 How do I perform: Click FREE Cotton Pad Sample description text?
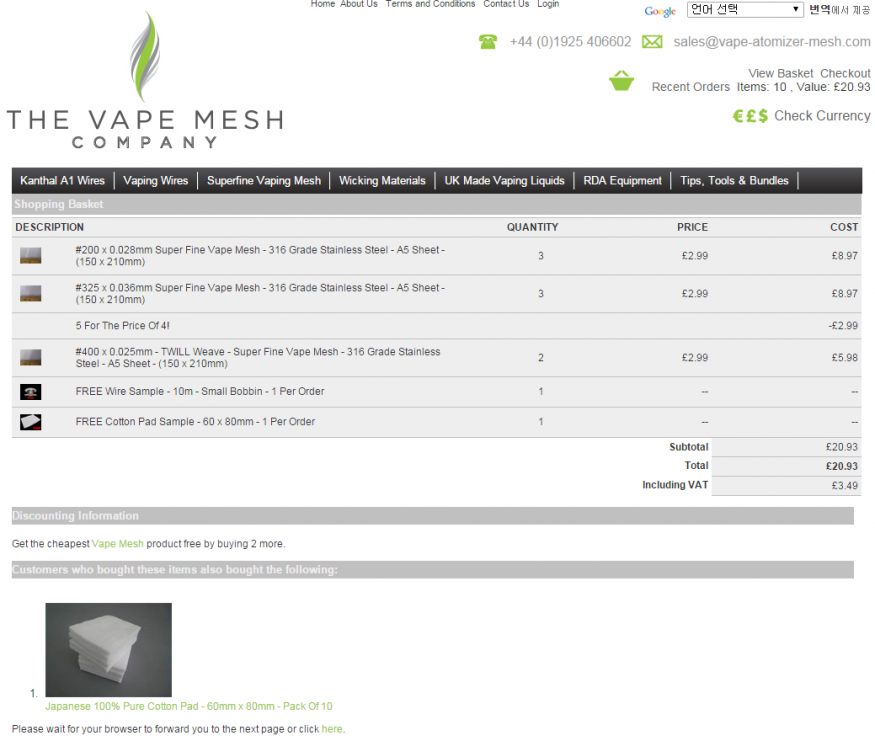pyautogui.click(x=195, y=422)
